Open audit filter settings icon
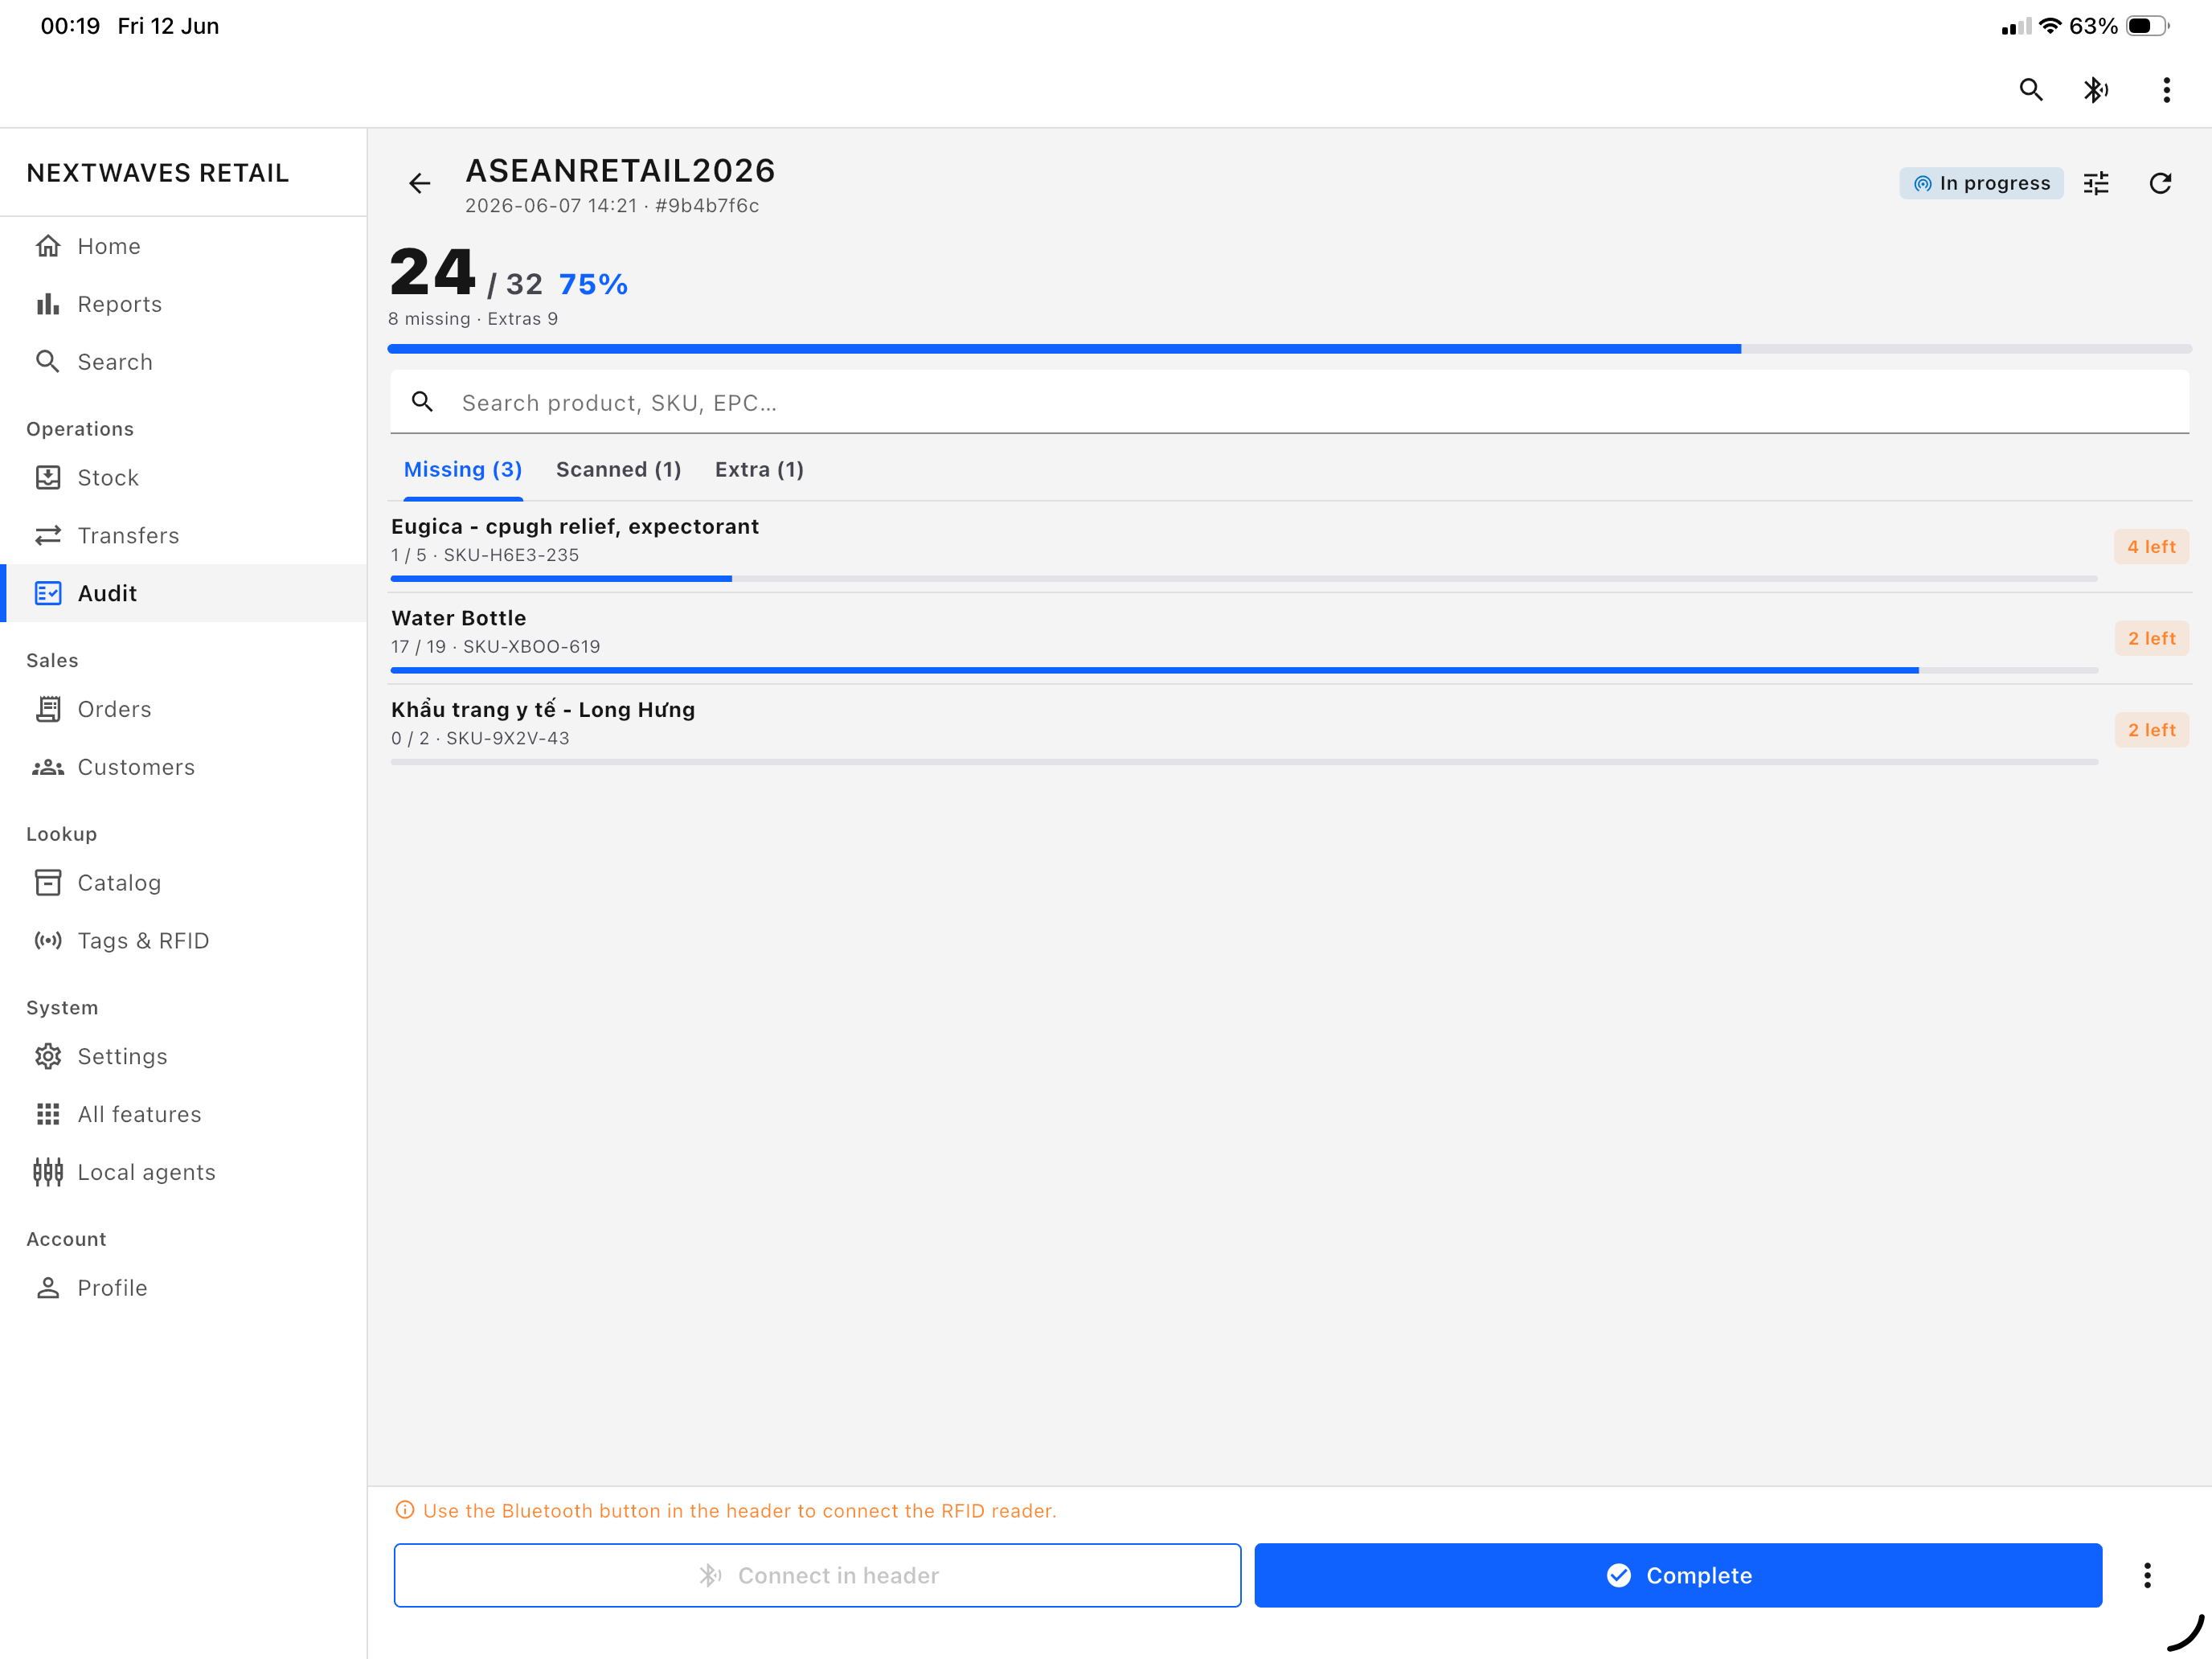 click(x=2096, y=183)
